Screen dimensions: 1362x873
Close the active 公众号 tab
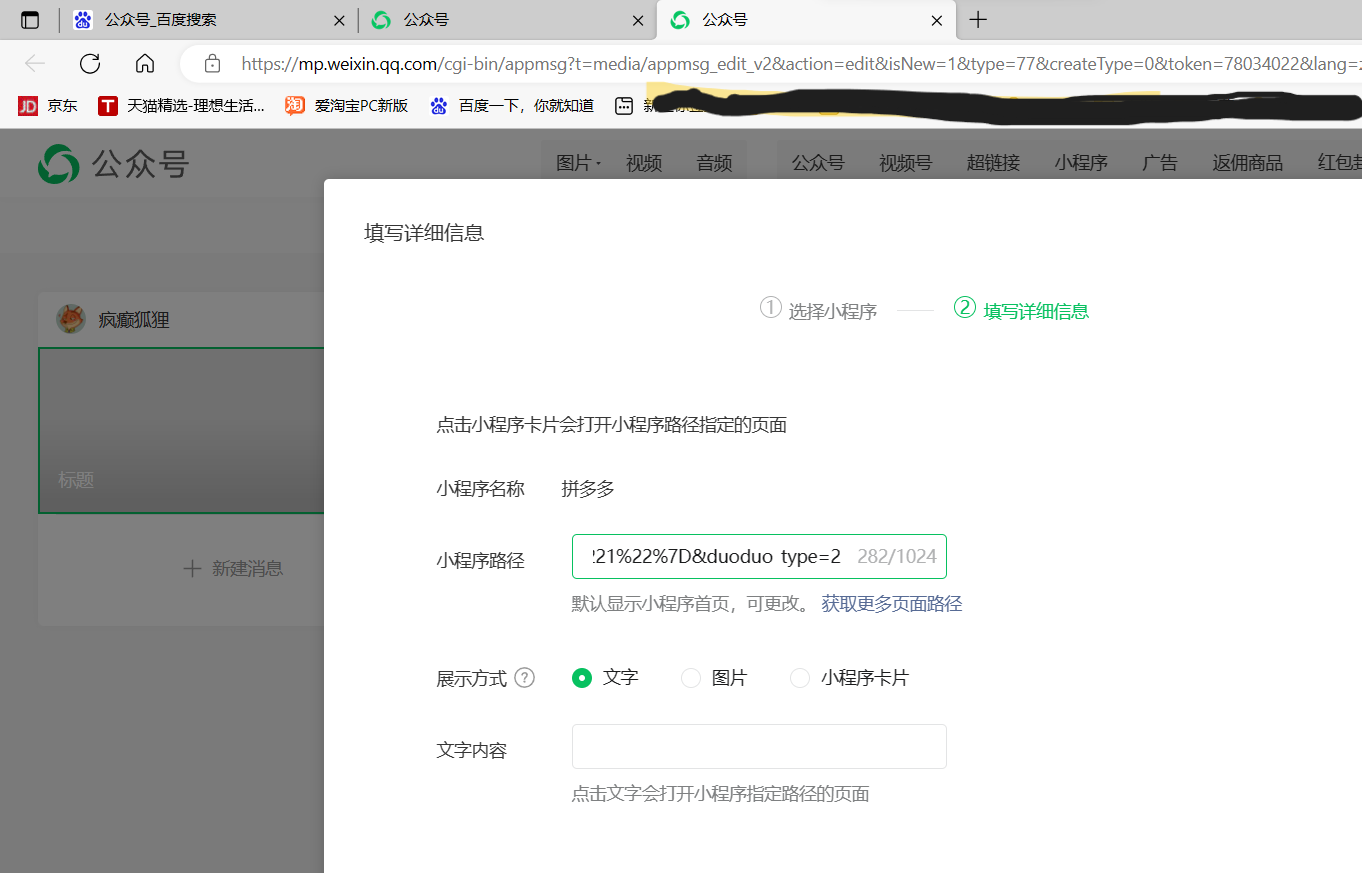pyautogui.click(x=937, y=20)
